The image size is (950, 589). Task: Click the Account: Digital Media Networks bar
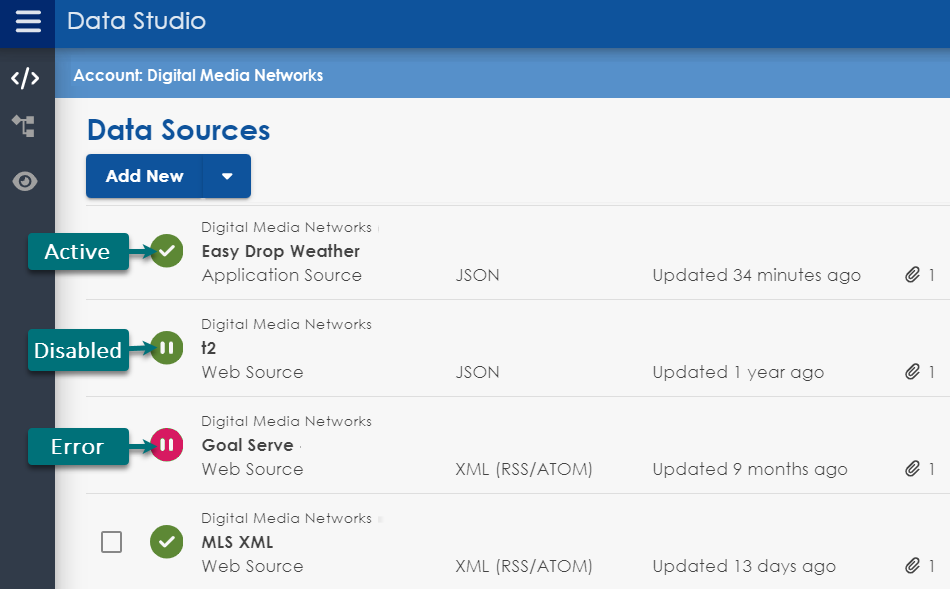point(198,75)
